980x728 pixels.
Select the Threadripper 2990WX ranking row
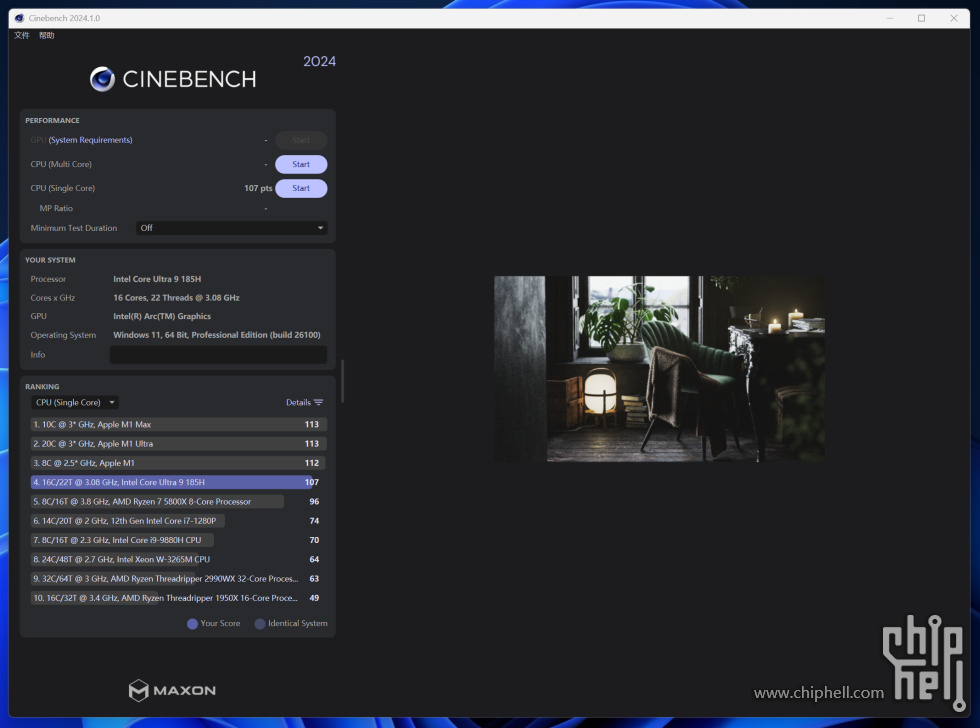[179, 579]
